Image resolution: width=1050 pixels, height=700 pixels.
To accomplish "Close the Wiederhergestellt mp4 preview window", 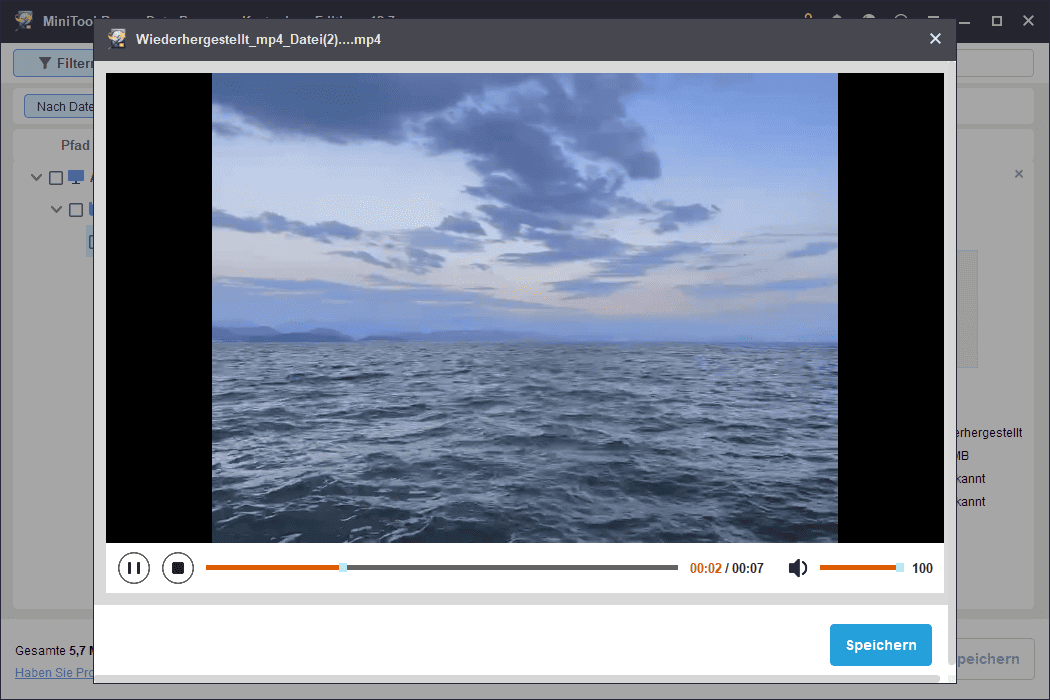I will click(935, 38).
